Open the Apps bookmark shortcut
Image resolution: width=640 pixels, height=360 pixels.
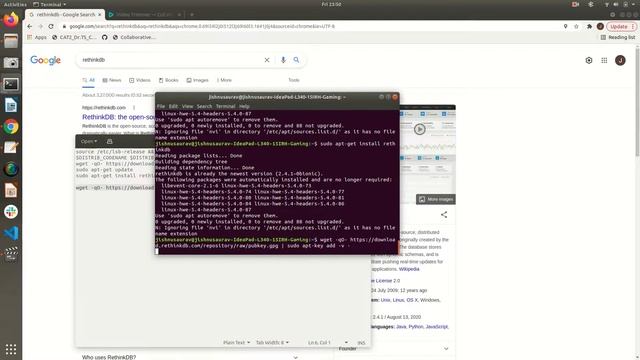coord(37,37)
